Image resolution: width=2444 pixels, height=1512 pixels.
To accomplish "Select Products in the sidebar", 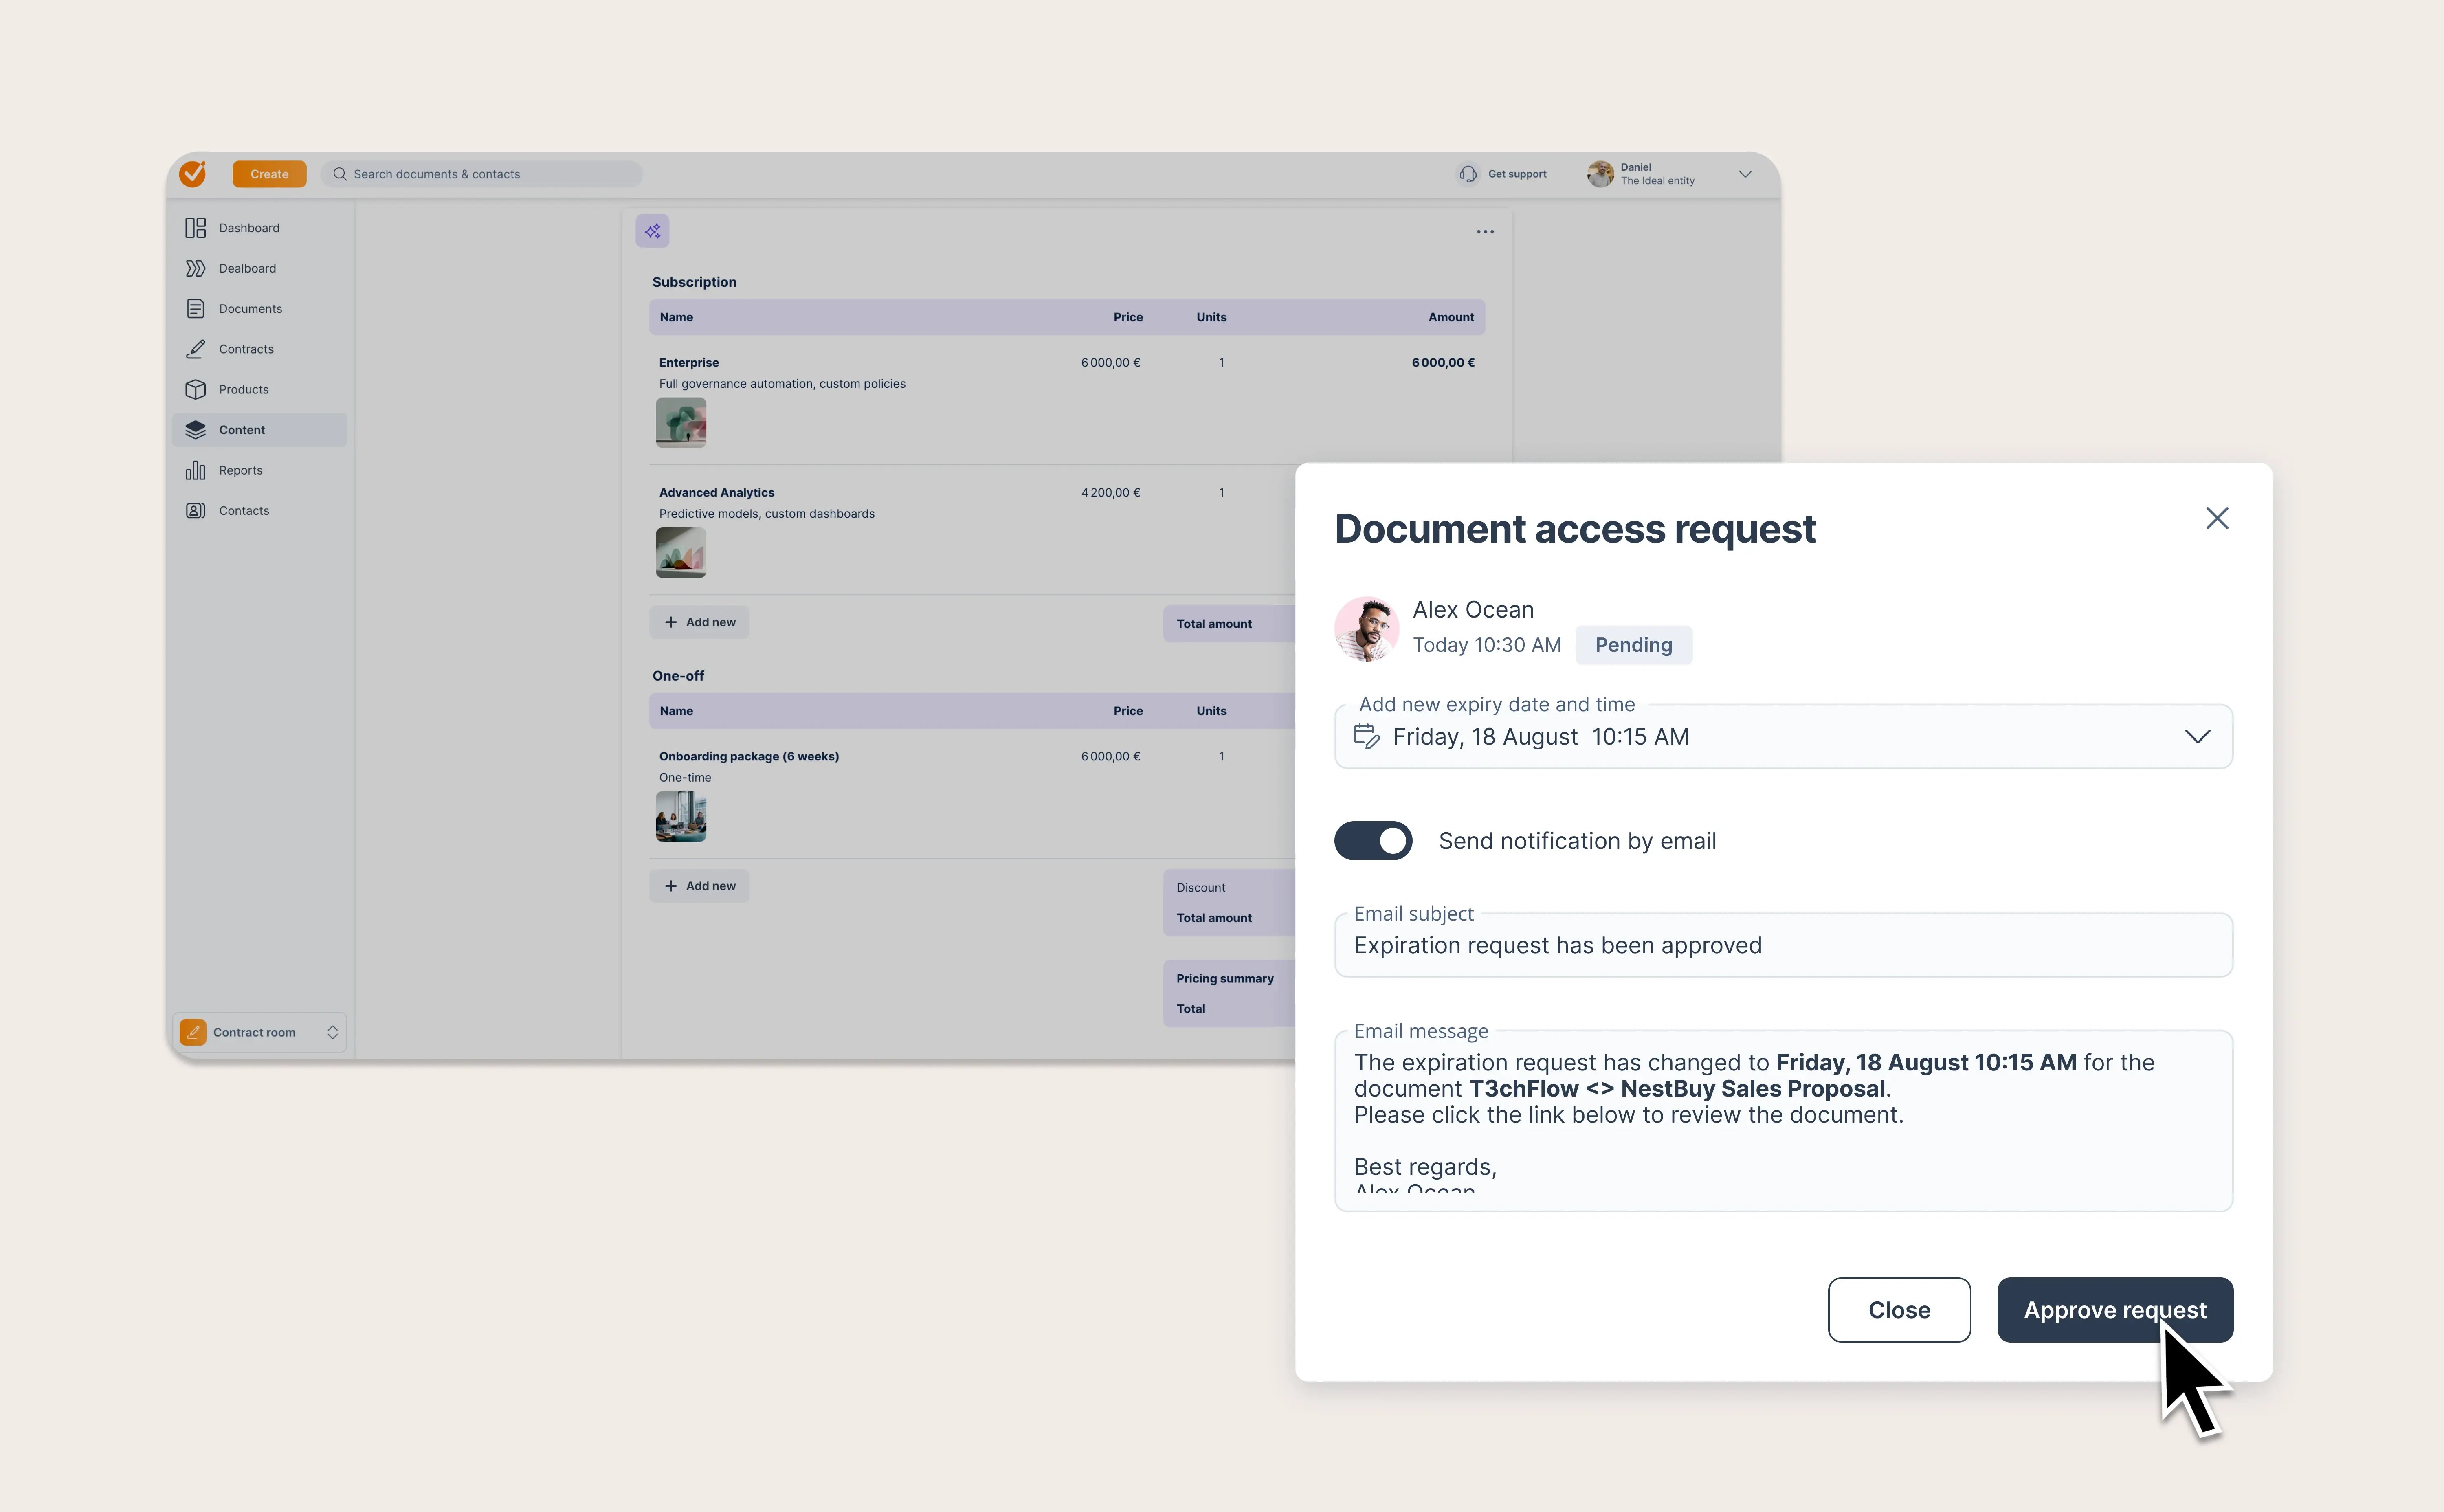I will 243,389.
